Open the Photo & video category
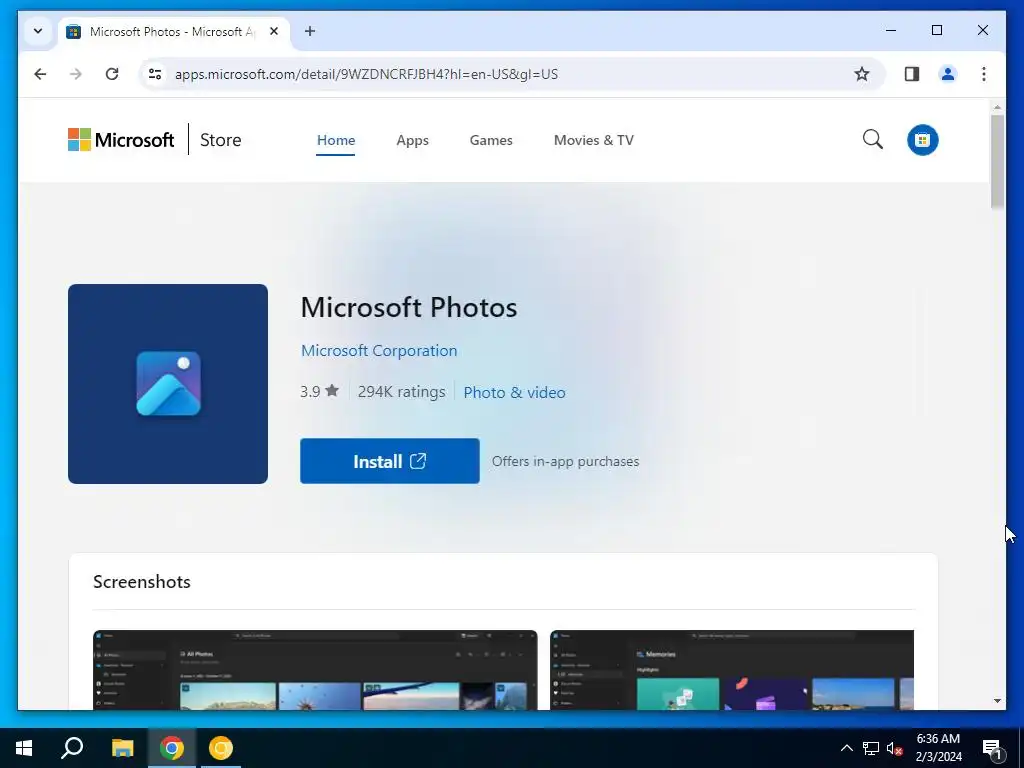 515,392
